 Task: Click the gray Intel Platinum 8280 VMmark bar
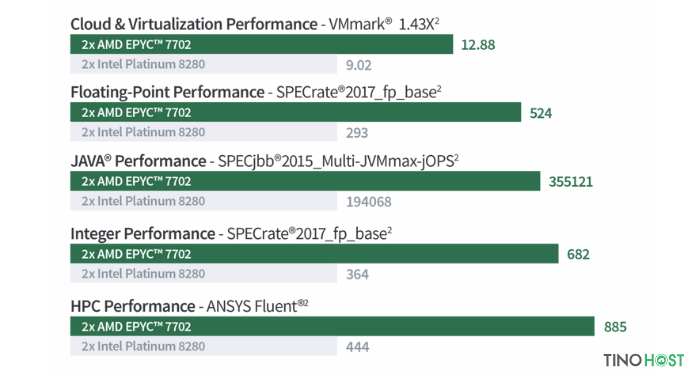pos(204,64)
